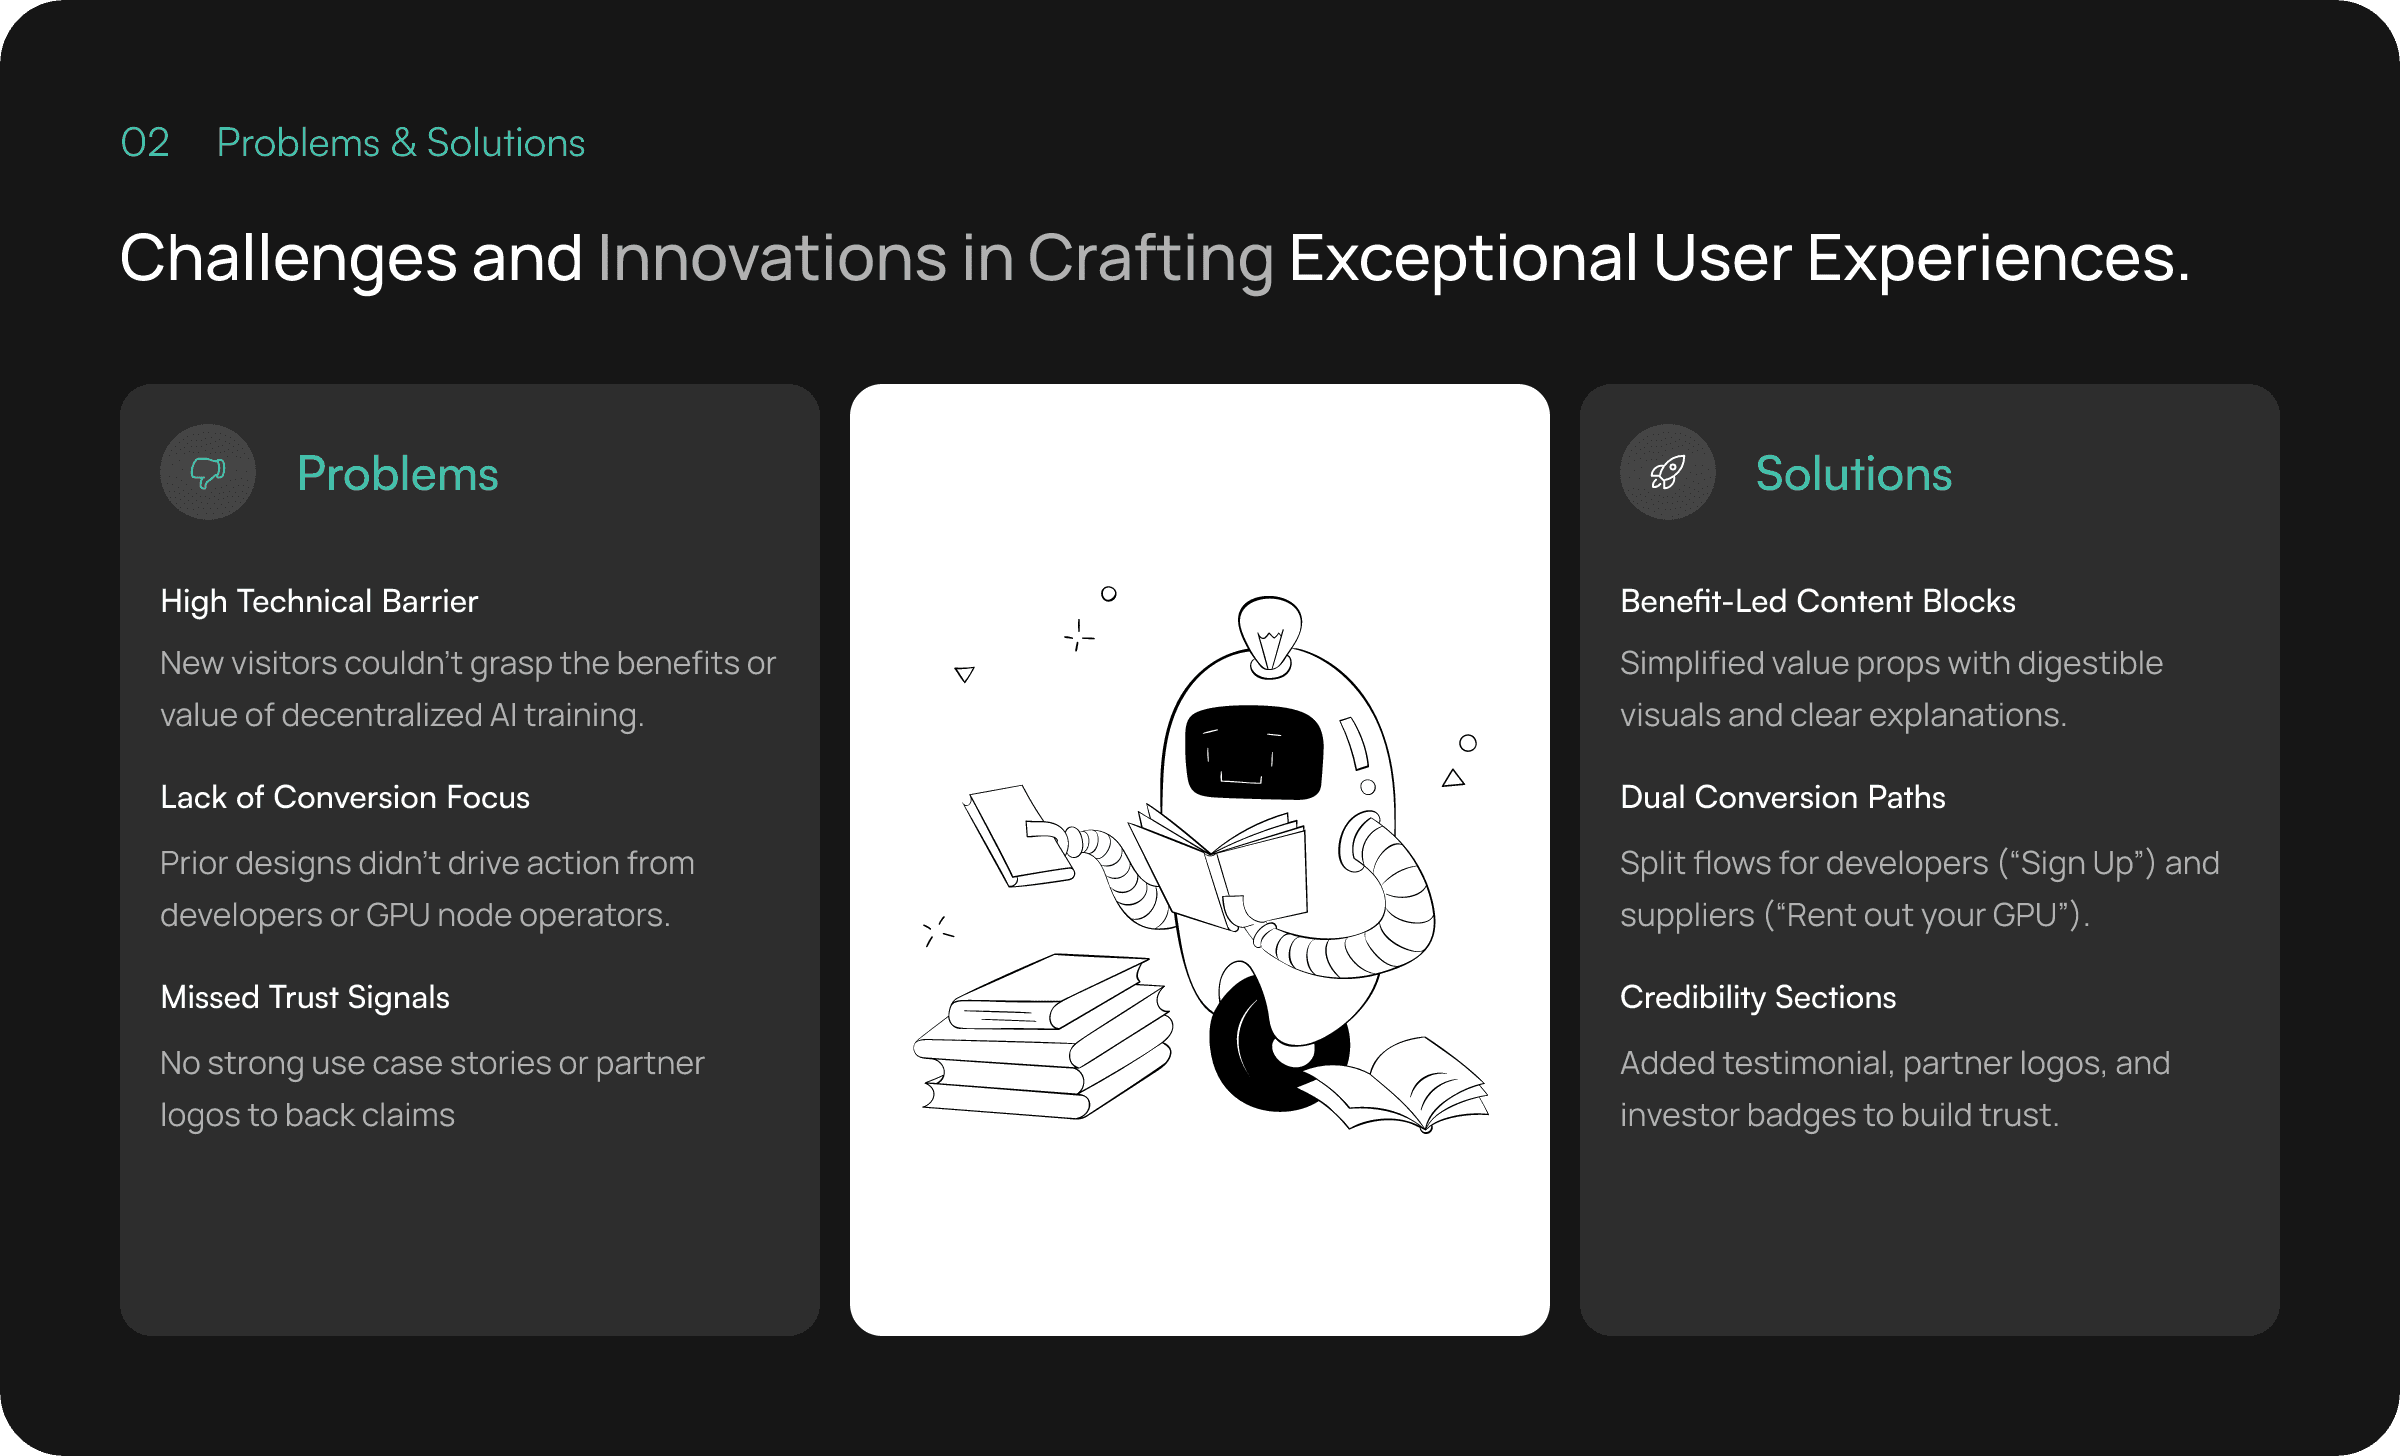
Task: Click the Missed Trust Signals title
Action: coord(305,997)
